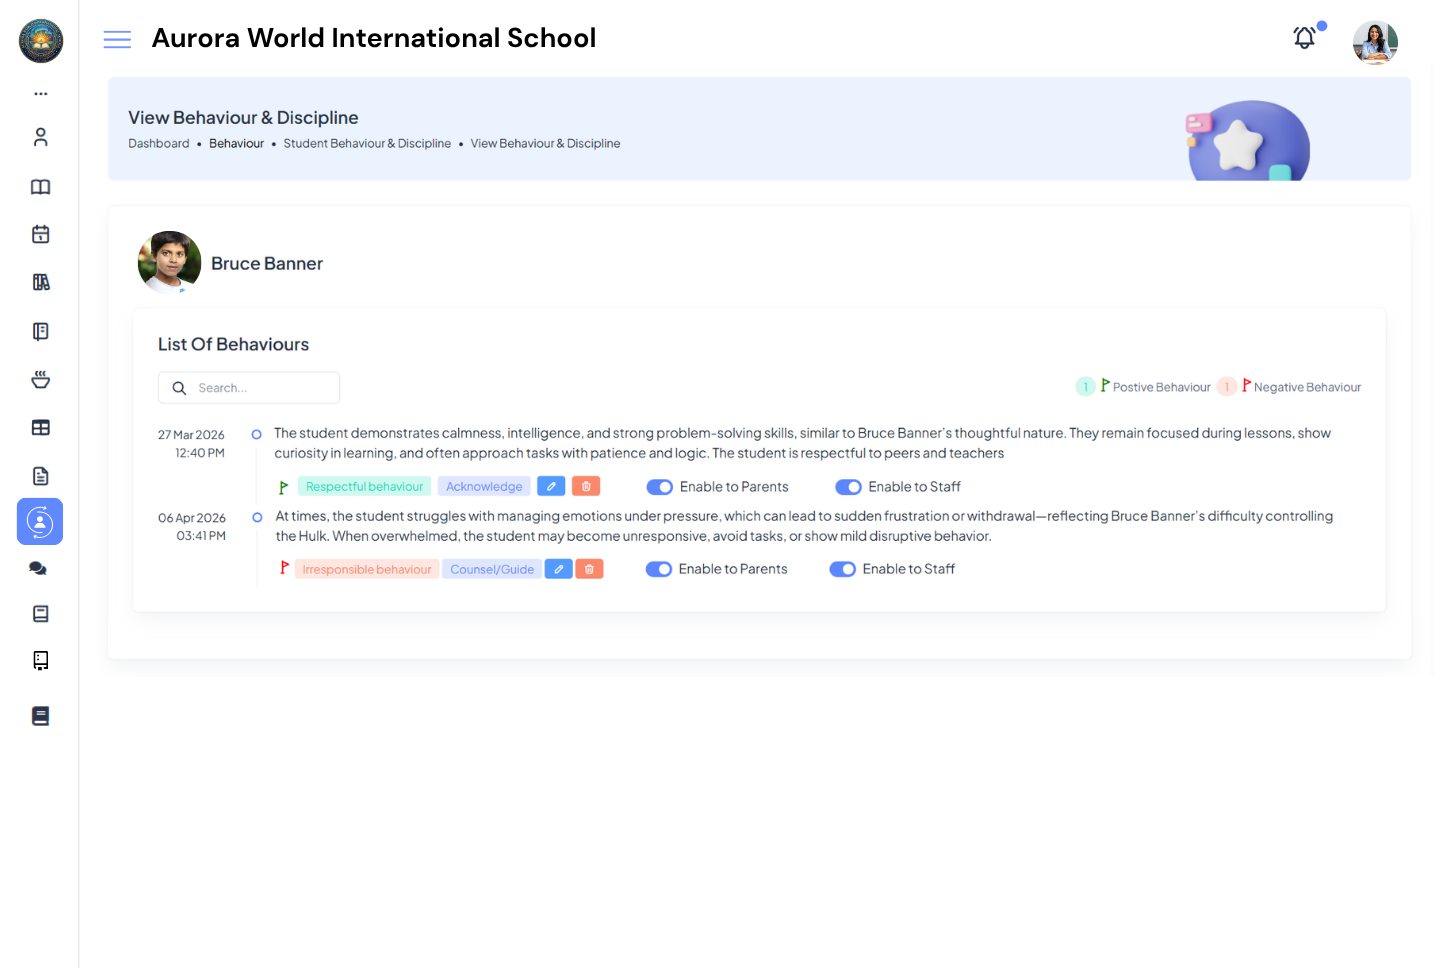Expand the sidebar more-options ellipsis
Image resolution: width=1440 pixels, height=968 pixels.
40,94
